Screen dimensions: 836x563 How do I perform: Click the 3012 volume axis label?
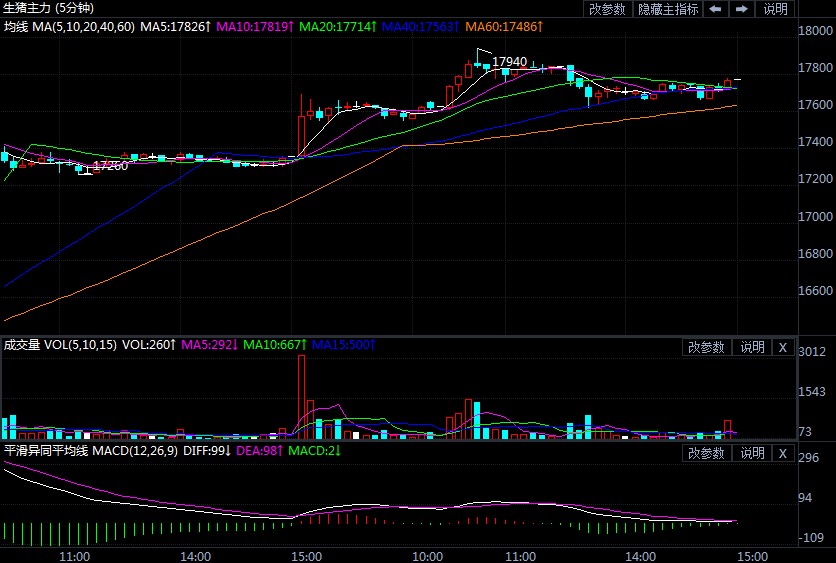pos(812,351)
